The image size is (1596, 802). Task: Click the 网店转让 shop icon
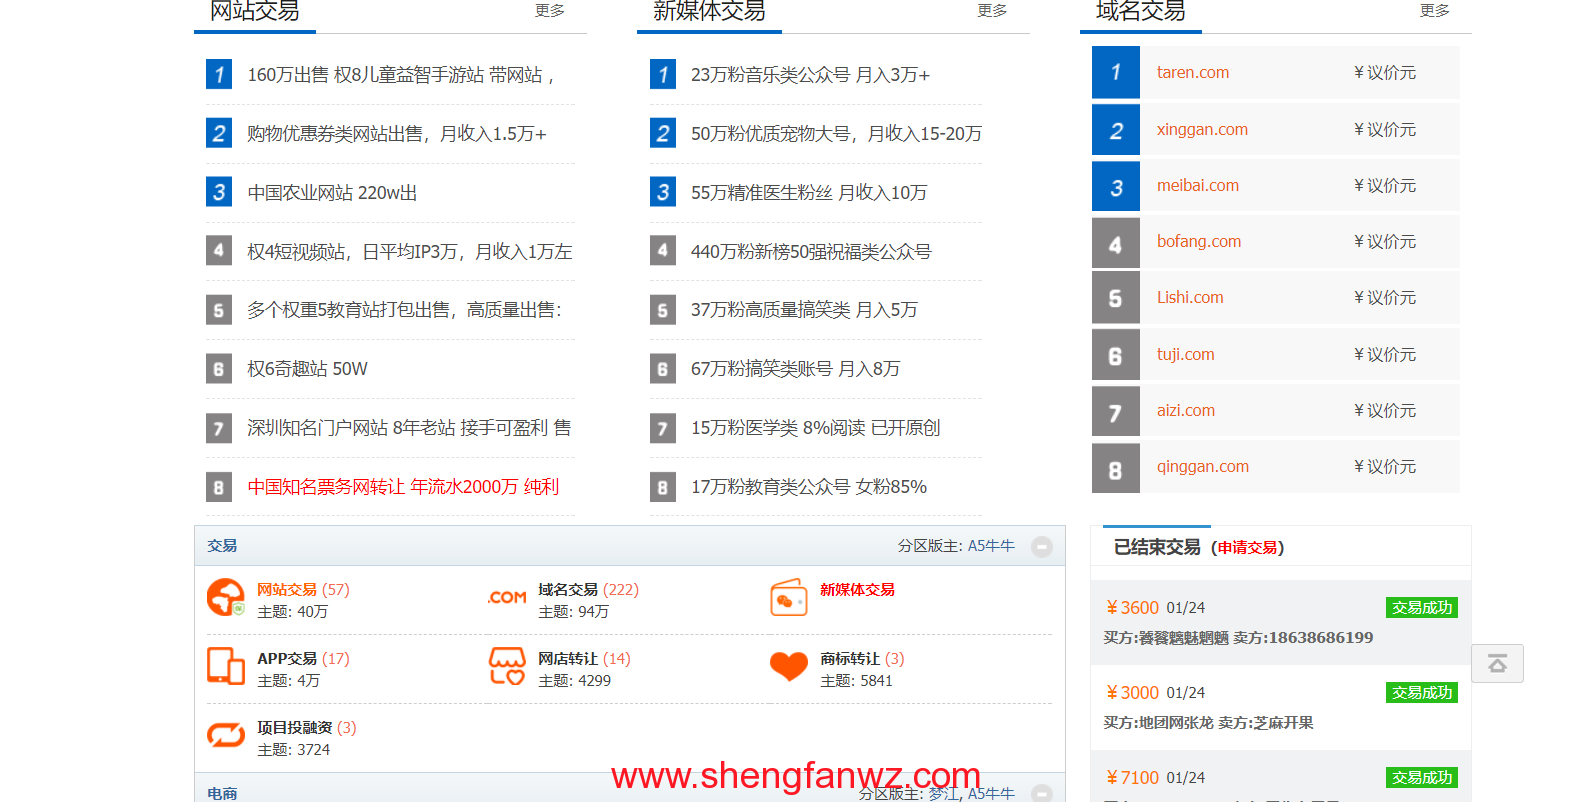(507, 666)
